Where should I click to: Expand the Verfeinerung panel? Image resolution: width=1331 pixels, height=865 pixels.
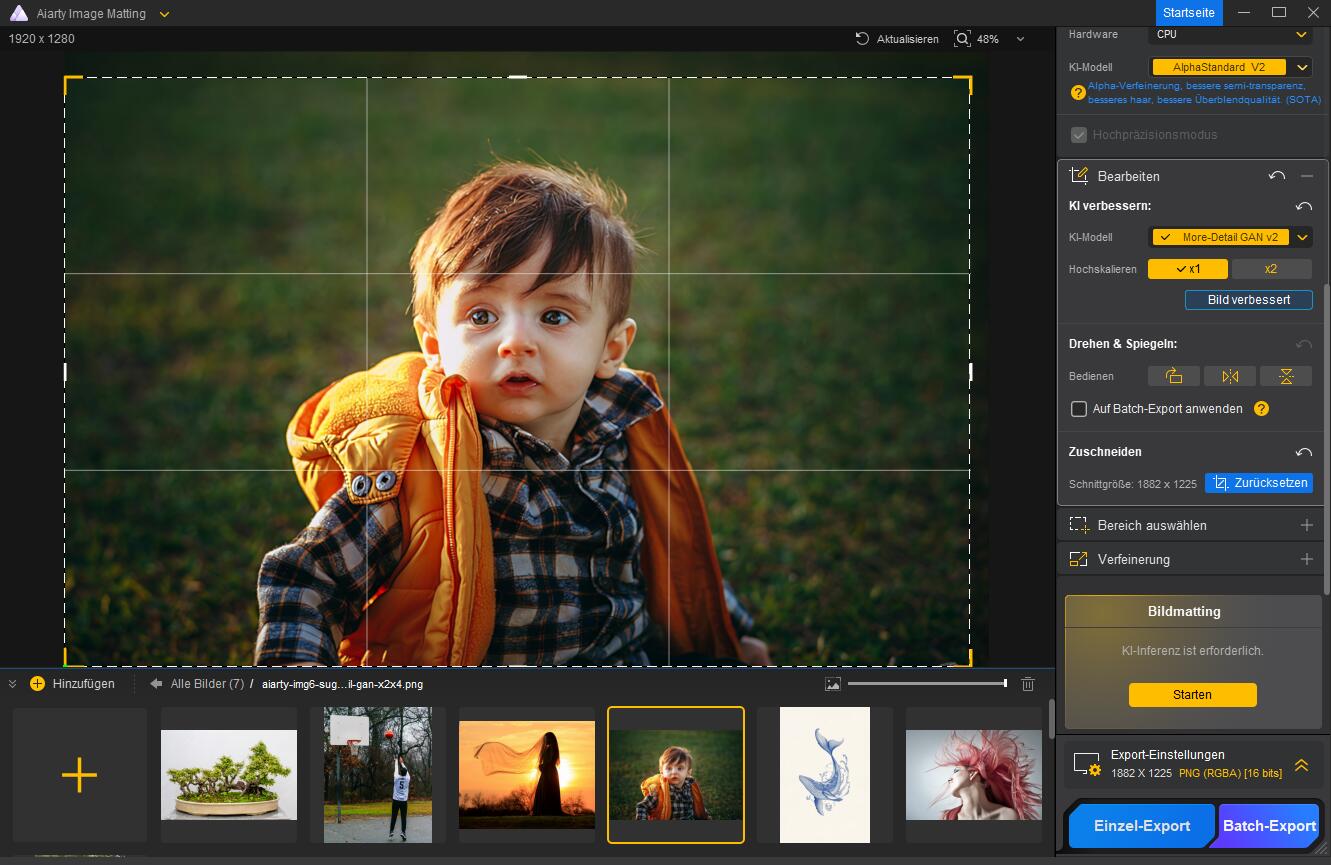coord(1306,559)
